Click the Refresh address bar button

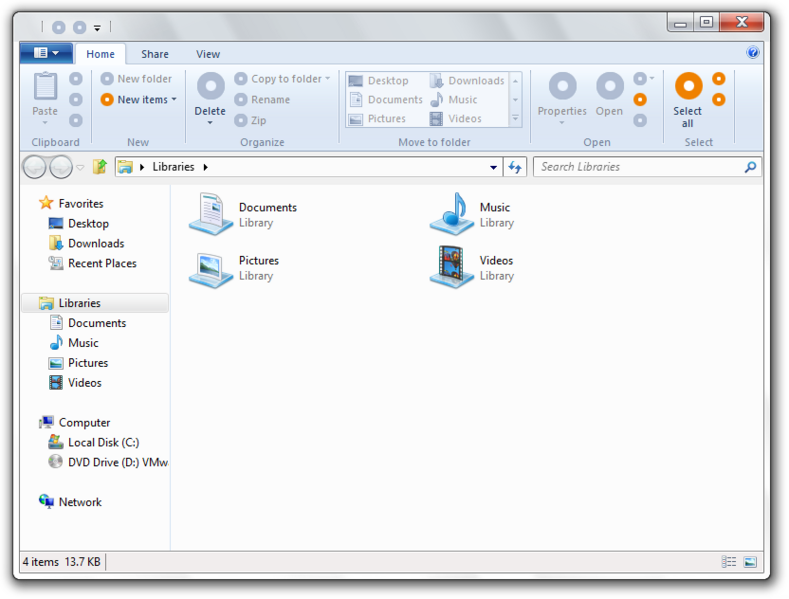[515, 167]
